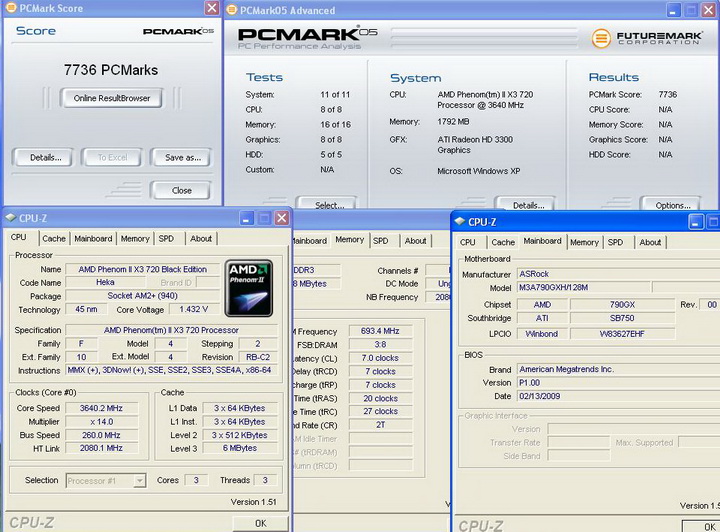Minimize the PCMark05 Advanced window
Image resolution: width=720 pixels, height=532 pixels.
[x=674, y=10]
